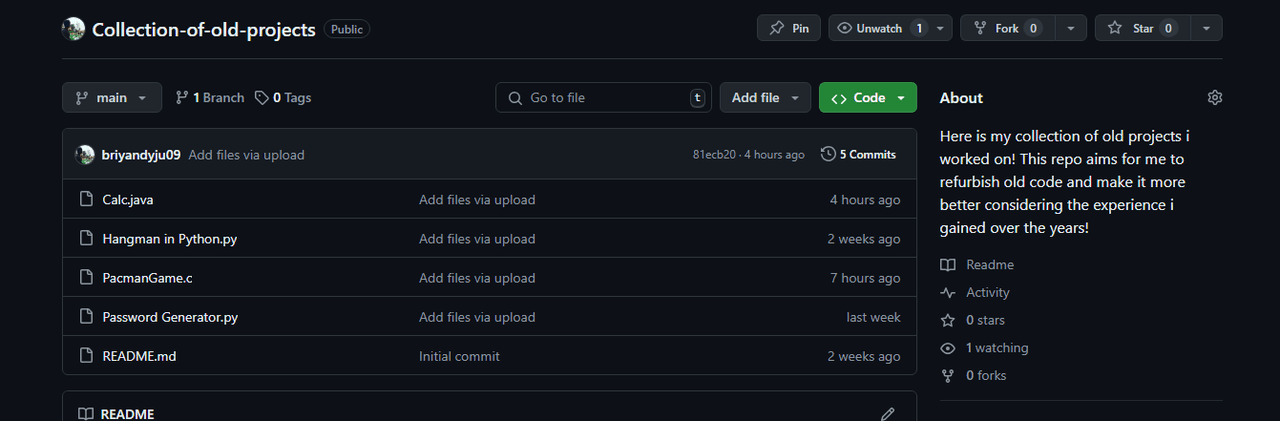The height and width of the screenshot is (421, 1280).
Task: Open the star lists dropdown arrow
Action: [1207, 29]
